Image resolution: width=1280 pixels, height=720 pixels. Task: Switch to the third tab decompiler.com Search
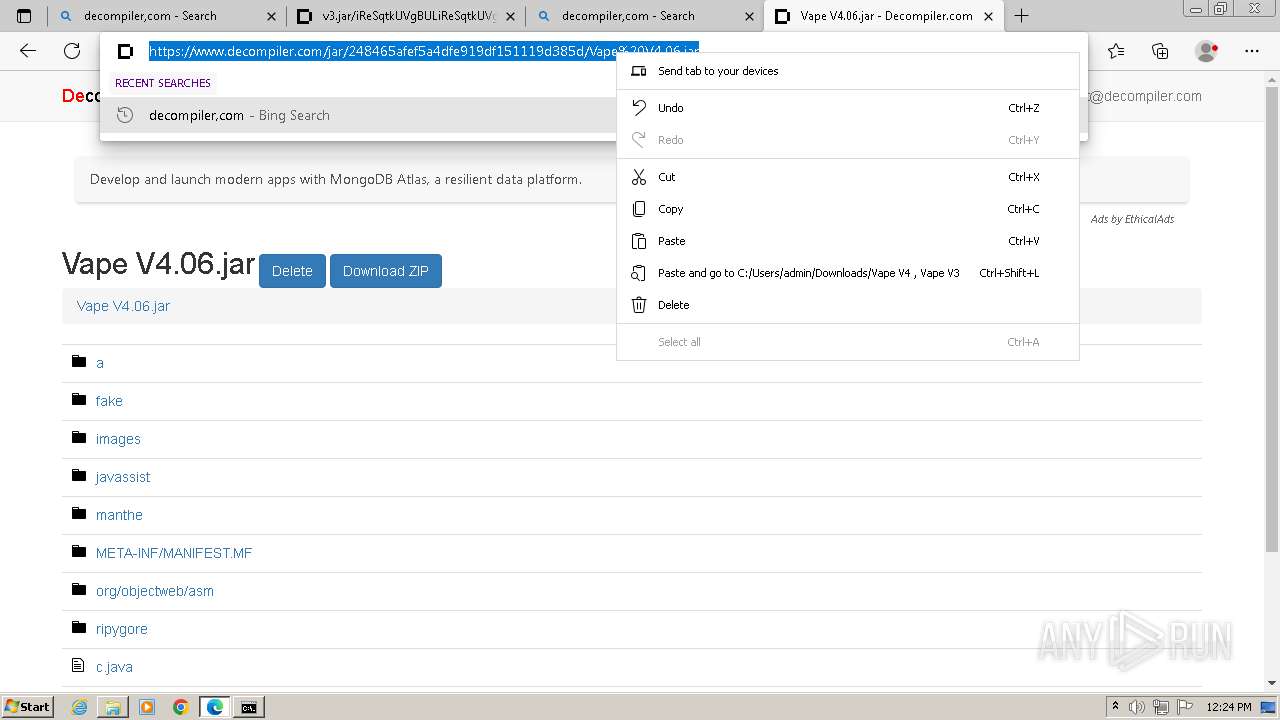(x=645, y=16)
